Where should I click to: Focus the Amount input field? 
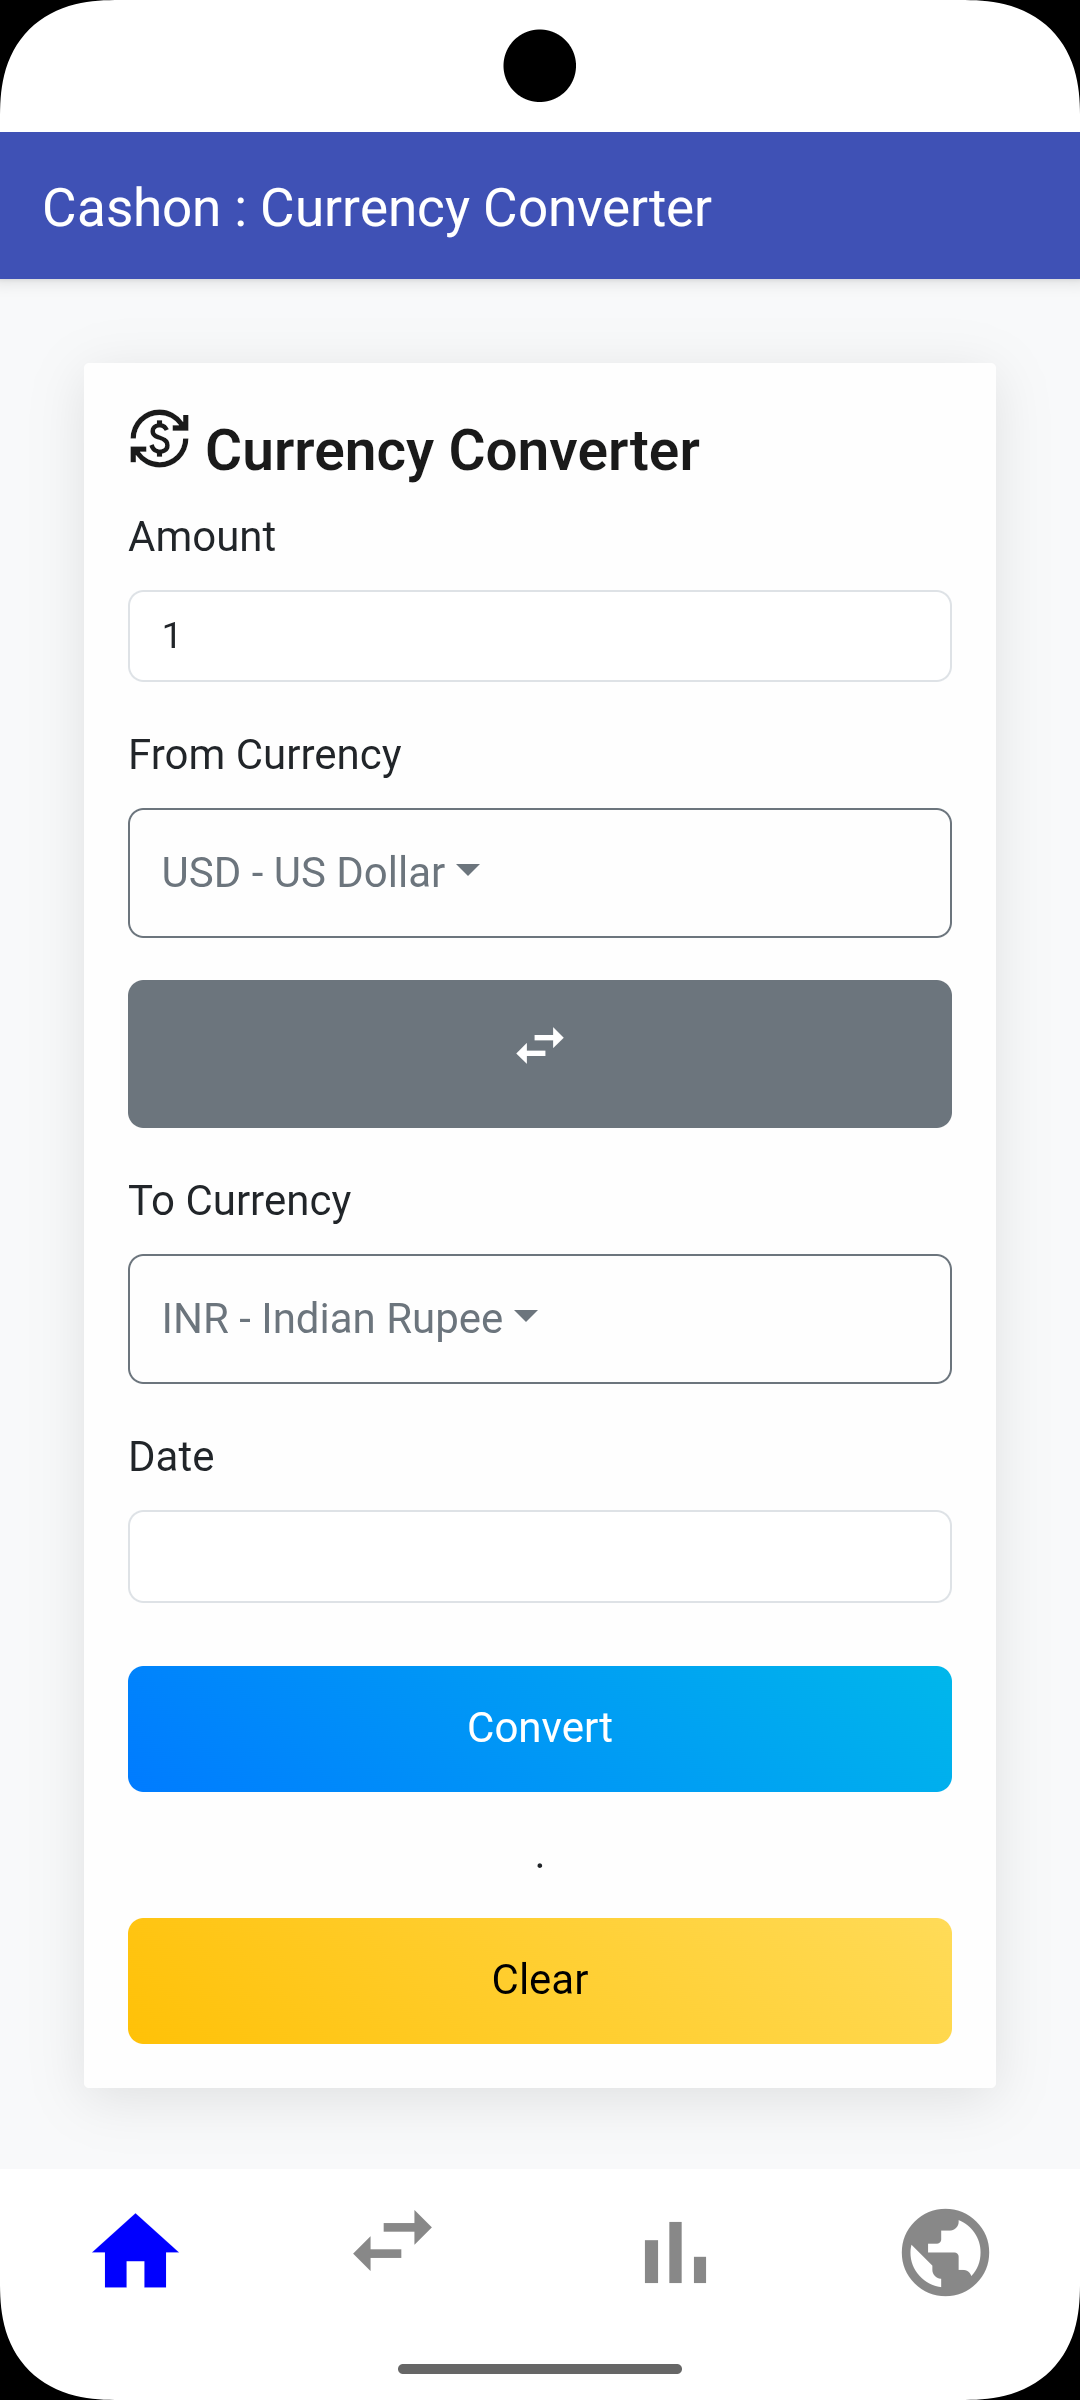[x=540, y=636]
